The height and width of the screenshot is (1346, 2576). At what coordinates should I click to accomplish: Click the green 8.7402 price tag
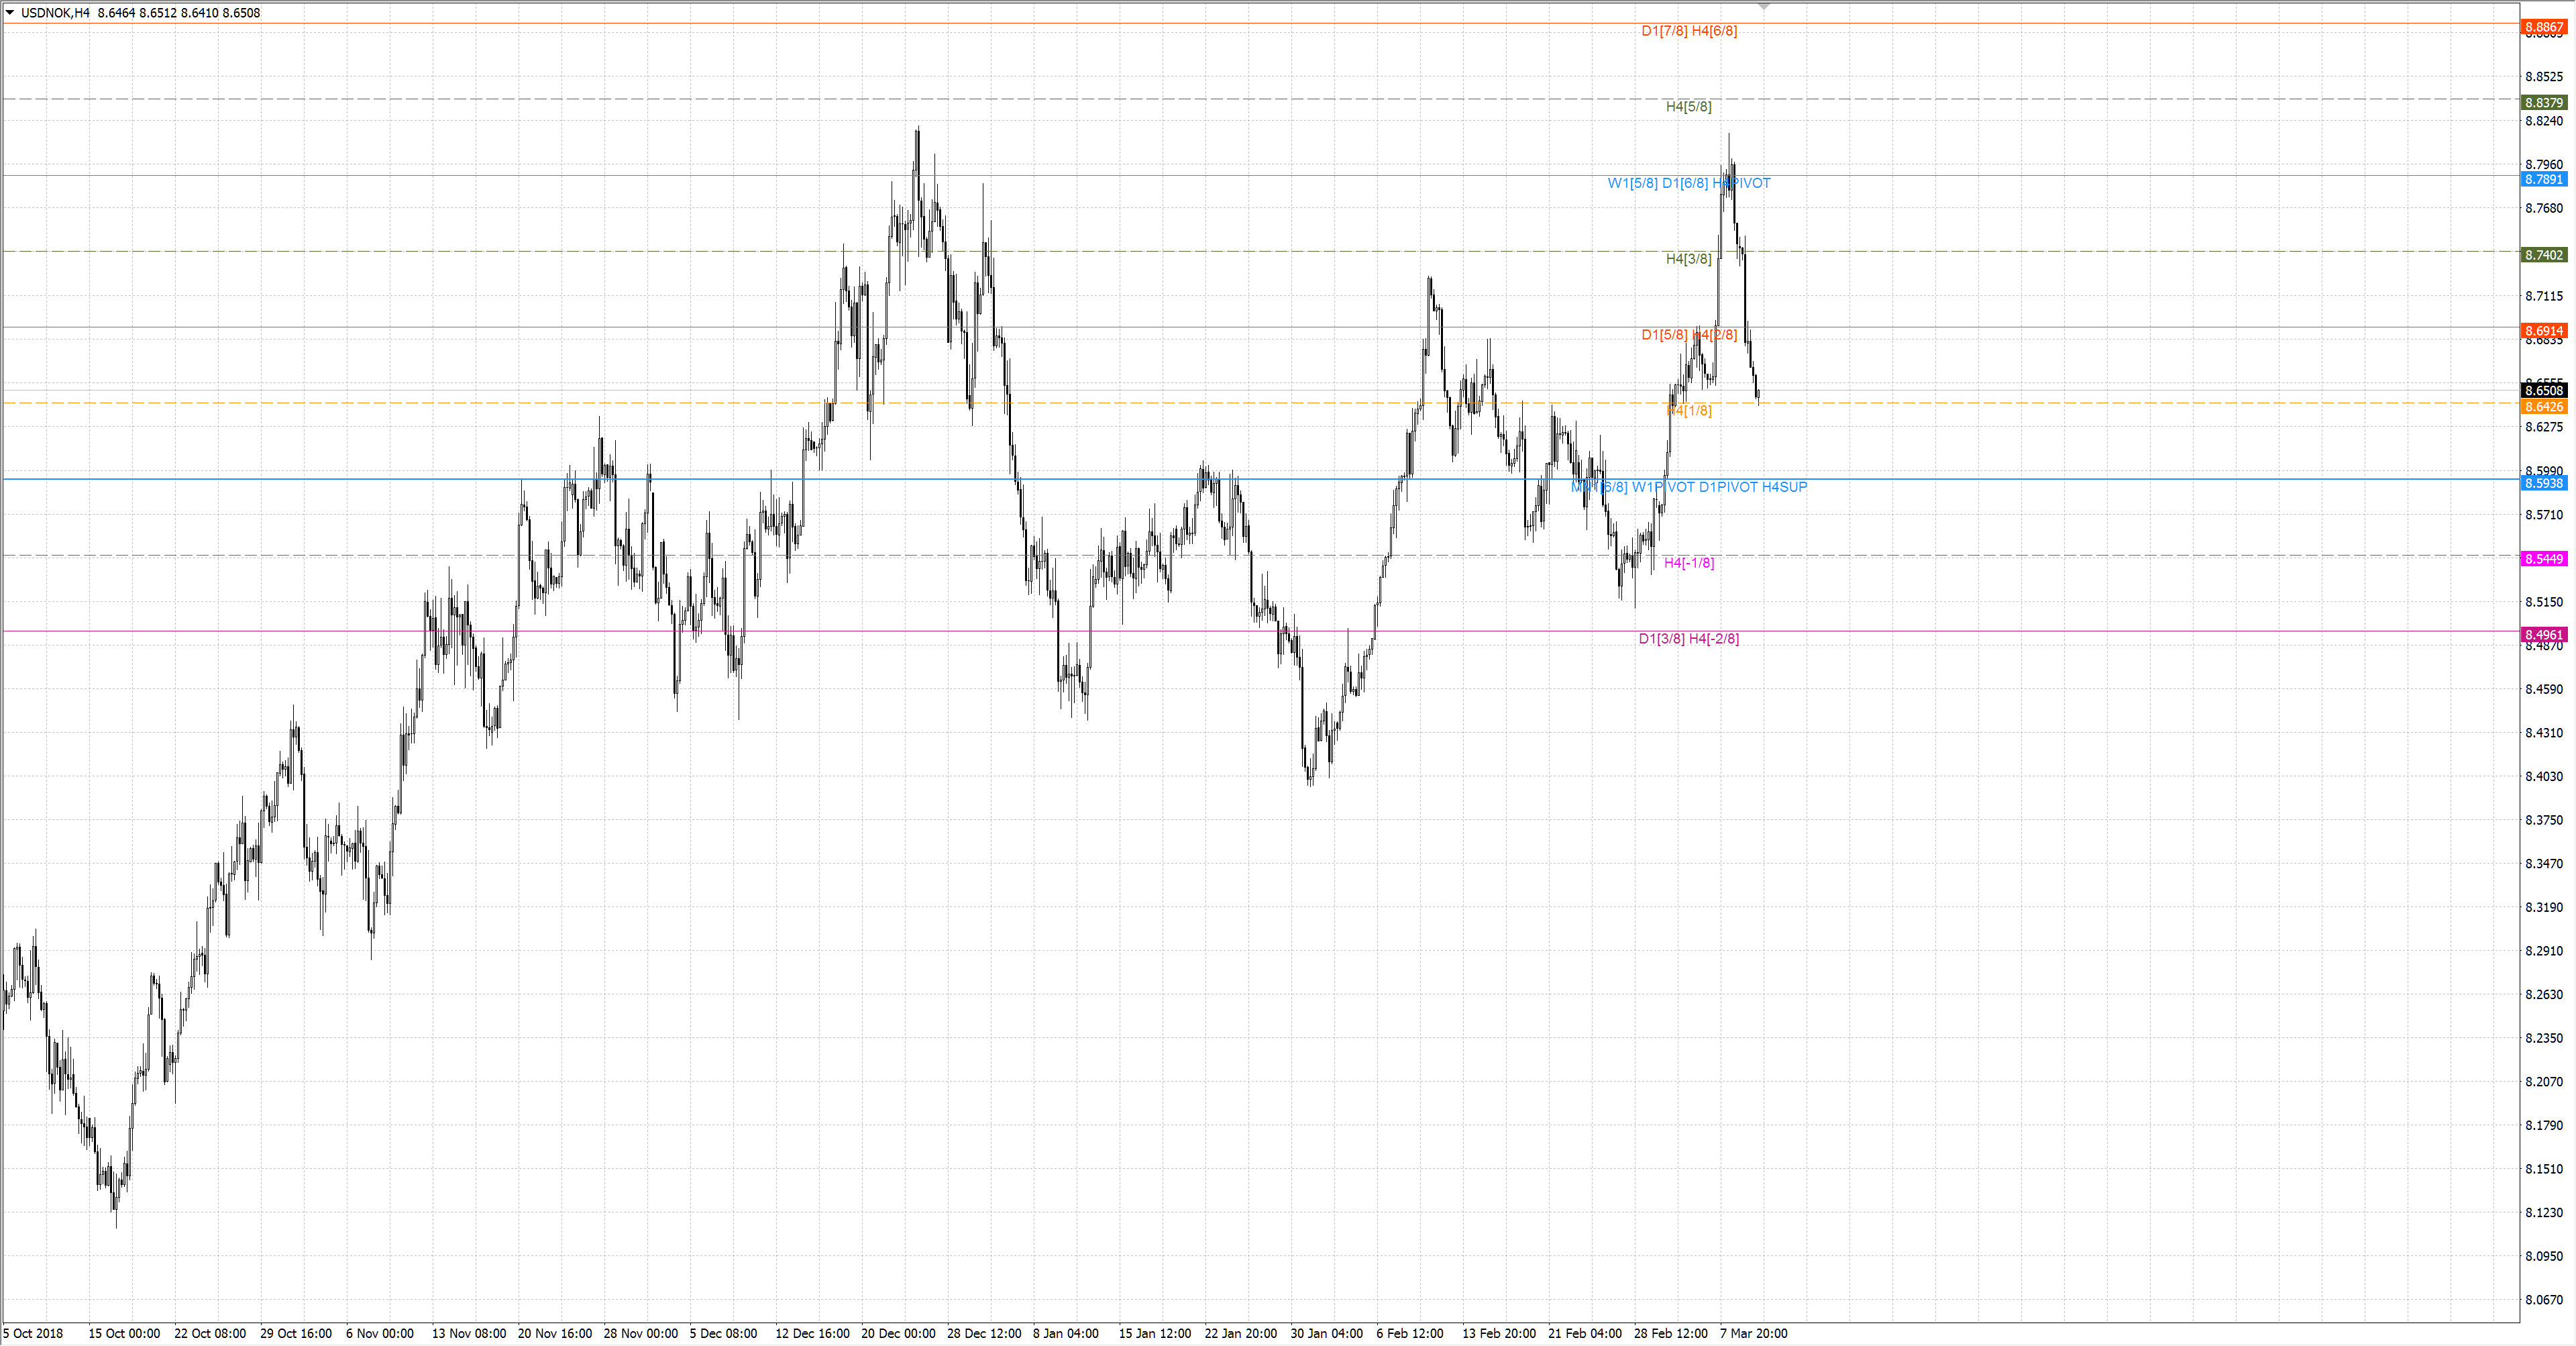(2543, 255)
